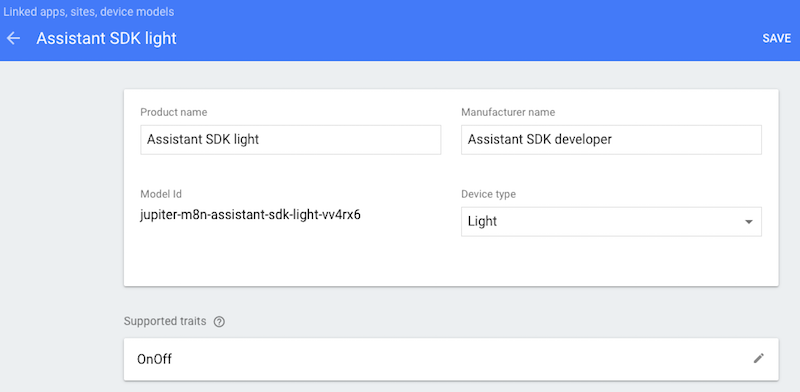The height and width of the screenshot is (392, 800).
Task: Click the Model Id value jupiter-m8n-assistant-sdk-light-vv4rx6
Action: click(x=251, y=215)
